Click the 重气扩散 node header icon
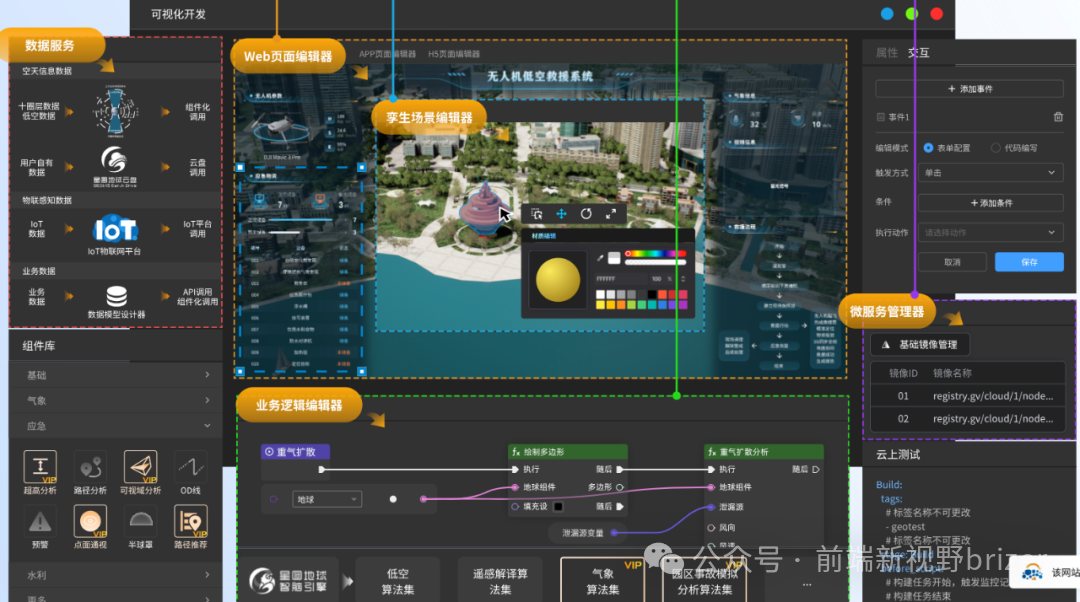The height and width of the screenshot is (602, 1080). click(269, 452)
